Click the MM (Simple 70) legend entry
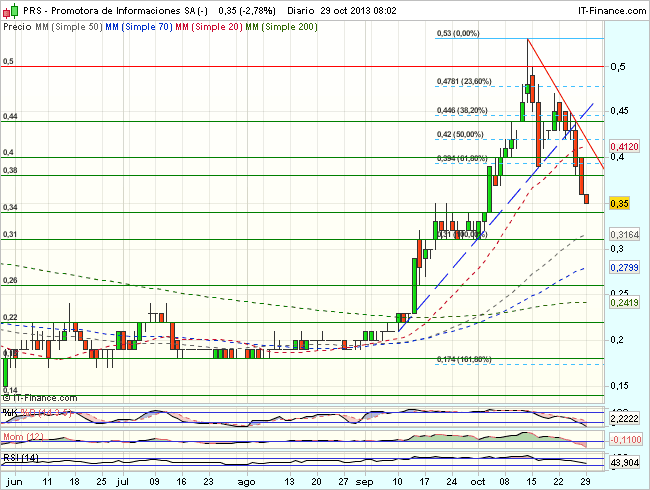The width and height of the screenshot is (650, 490). tap(138, 27)
